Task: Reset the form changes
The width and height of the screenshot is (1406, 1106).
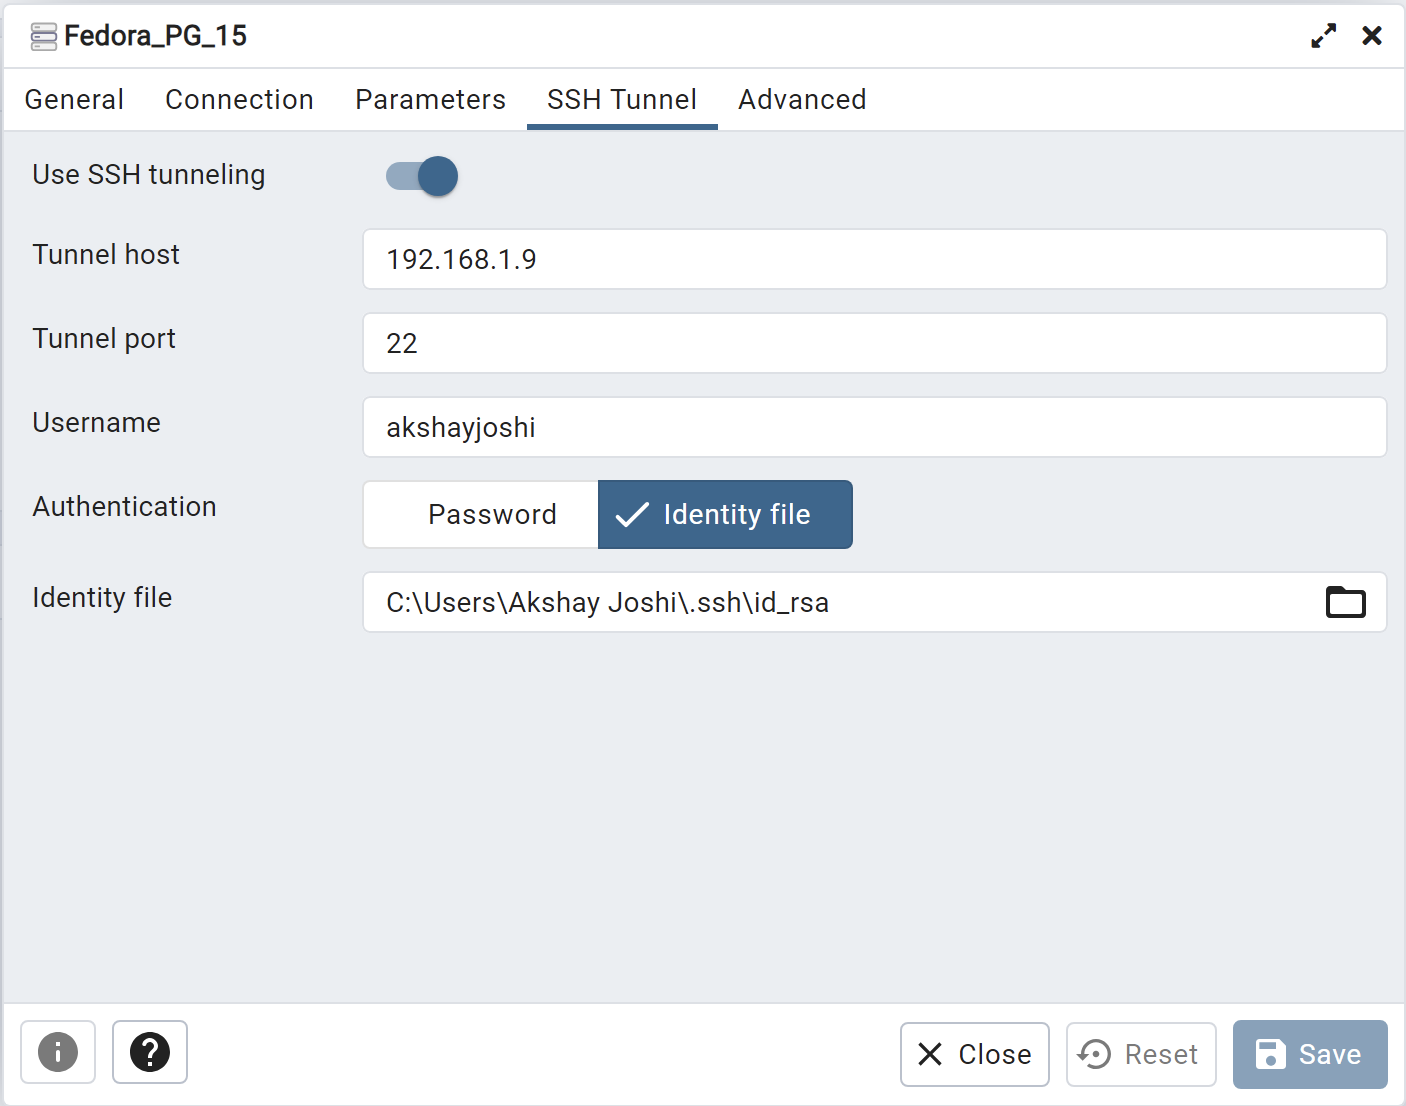Action: [x=1140, y=1054]
